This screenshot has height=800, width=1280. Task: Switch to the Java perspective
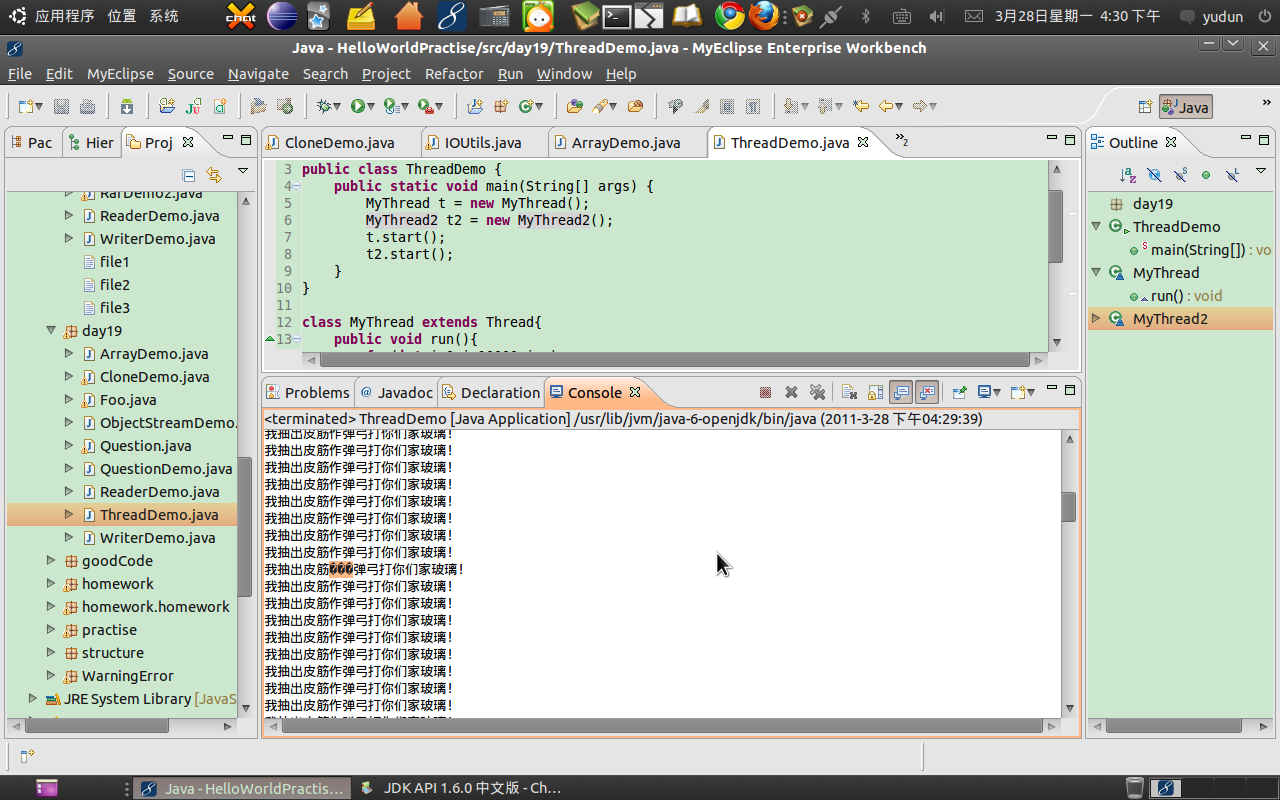tap(1186, 107)
